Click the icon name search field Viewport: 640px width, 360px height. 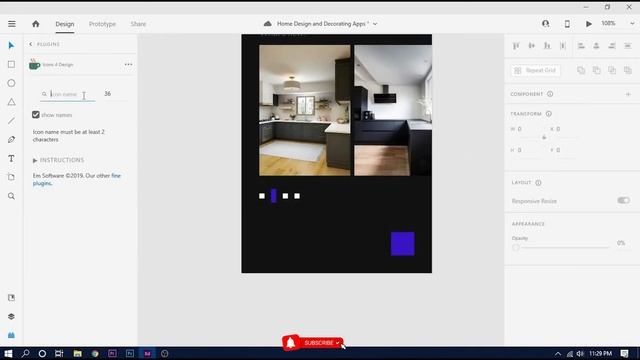coord(68,94)
